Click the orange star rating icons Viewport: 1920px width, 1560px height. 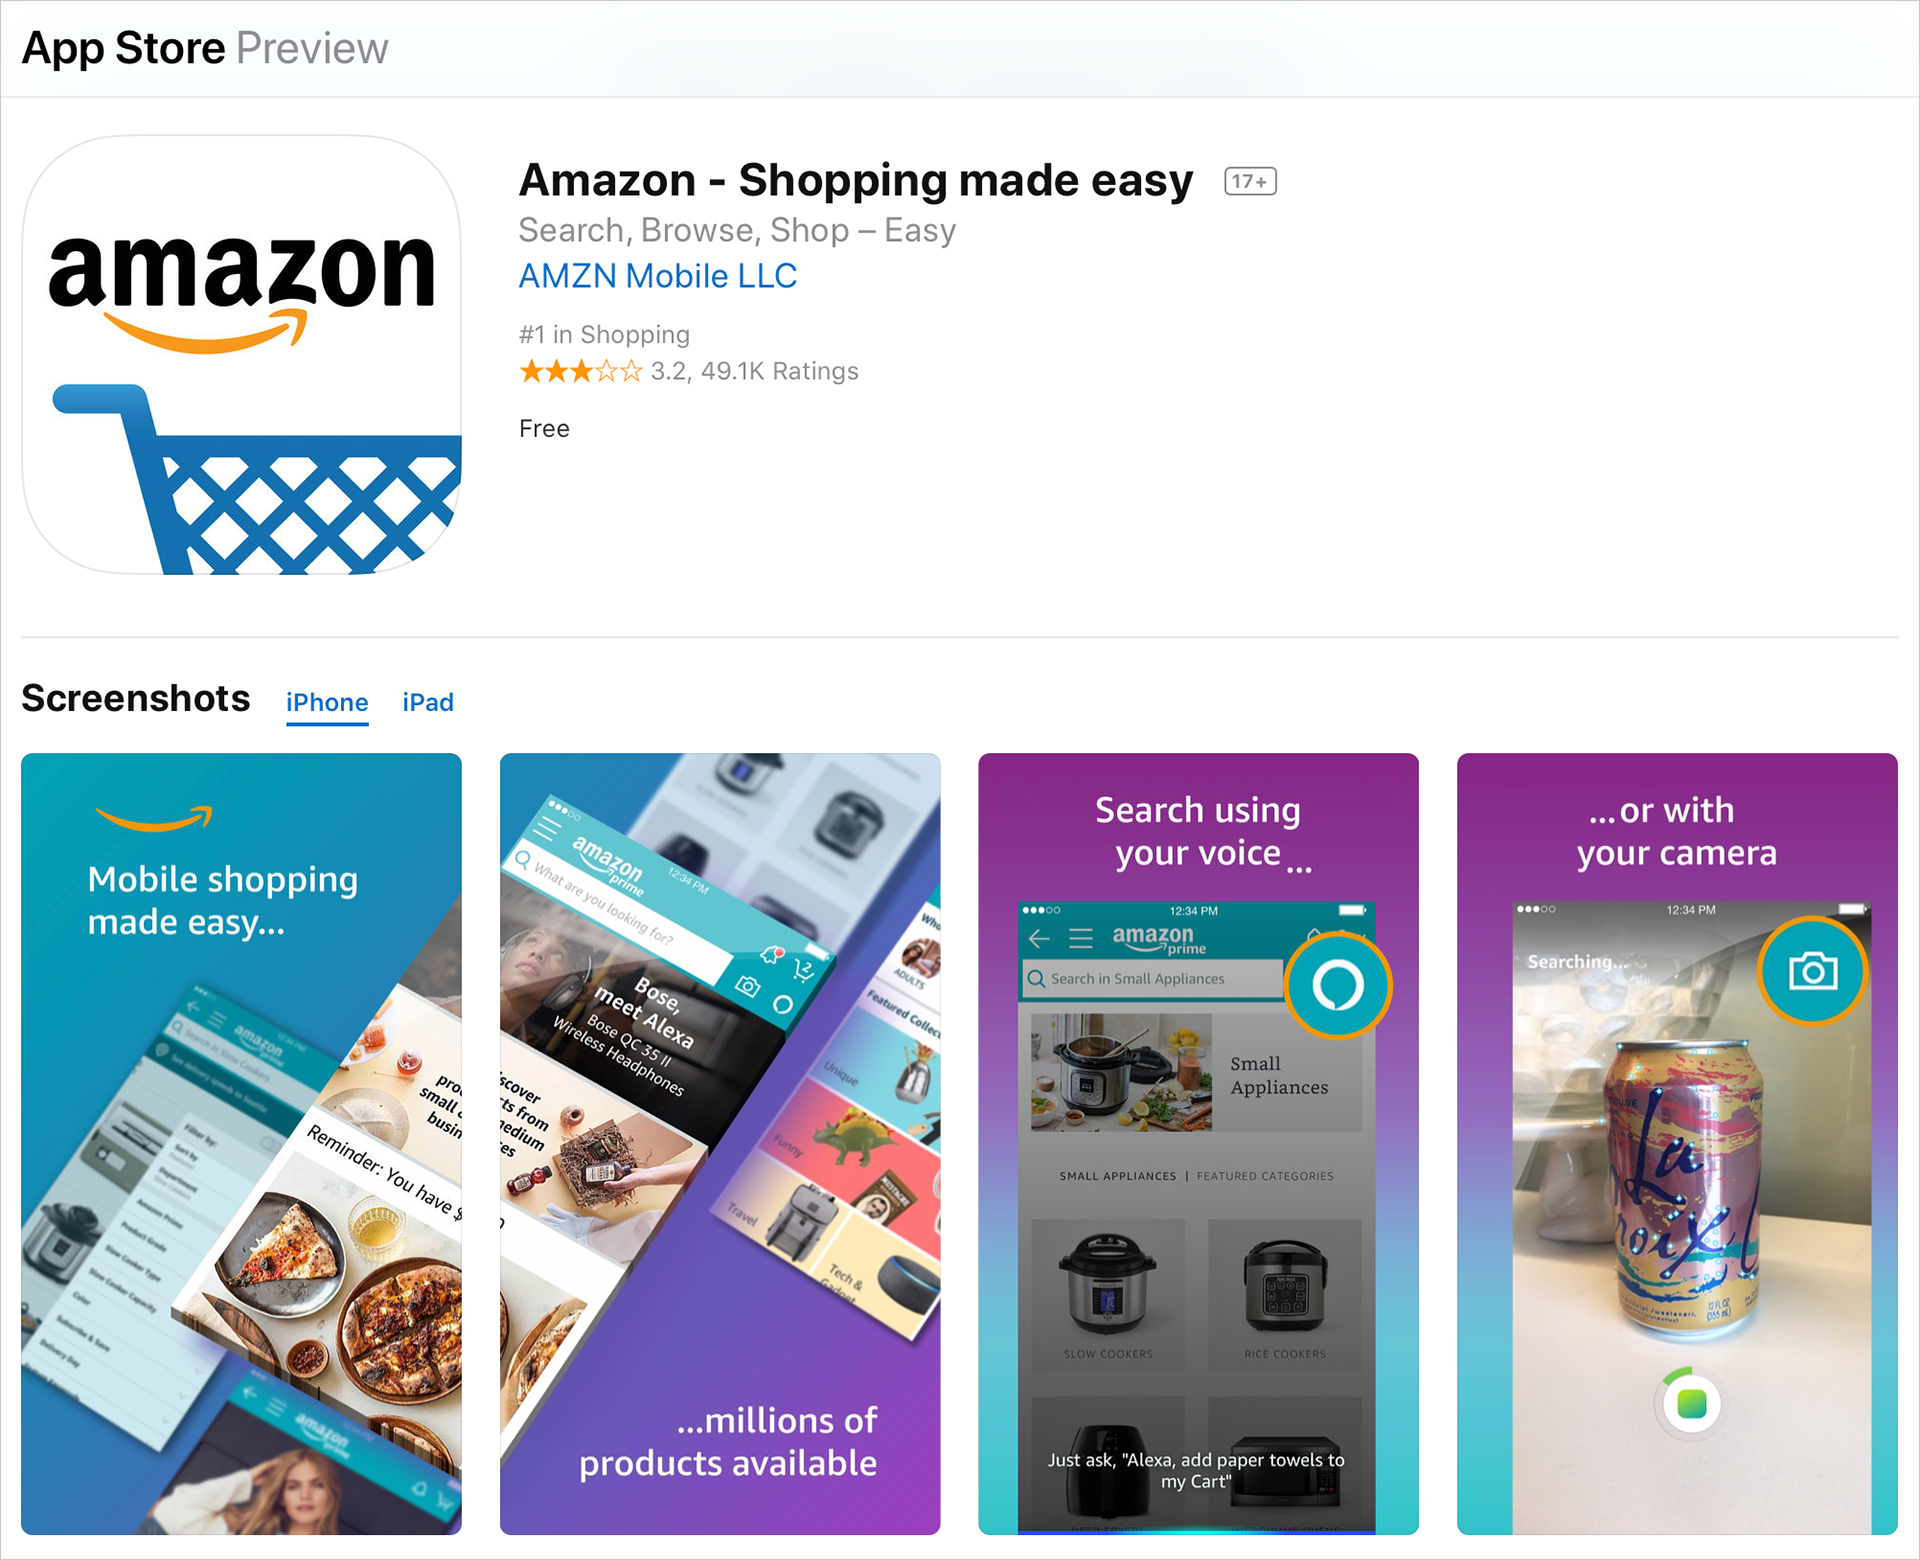point(580,372)
